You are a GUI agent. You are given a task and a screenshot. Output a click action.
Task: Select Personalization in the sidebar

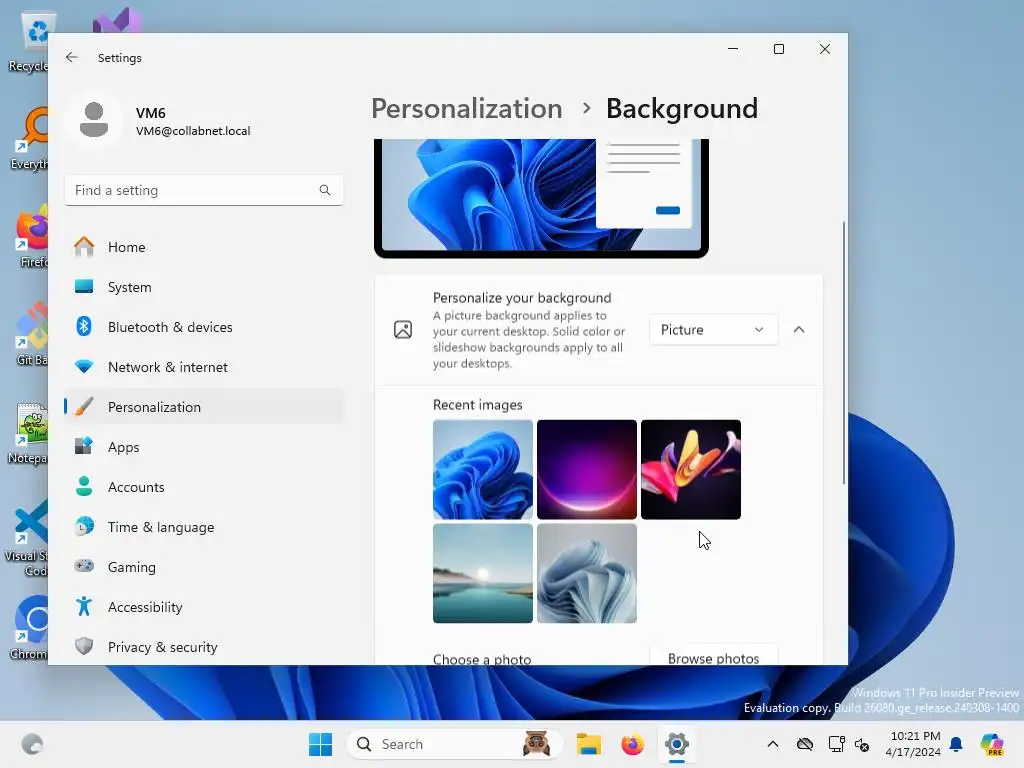204,407
